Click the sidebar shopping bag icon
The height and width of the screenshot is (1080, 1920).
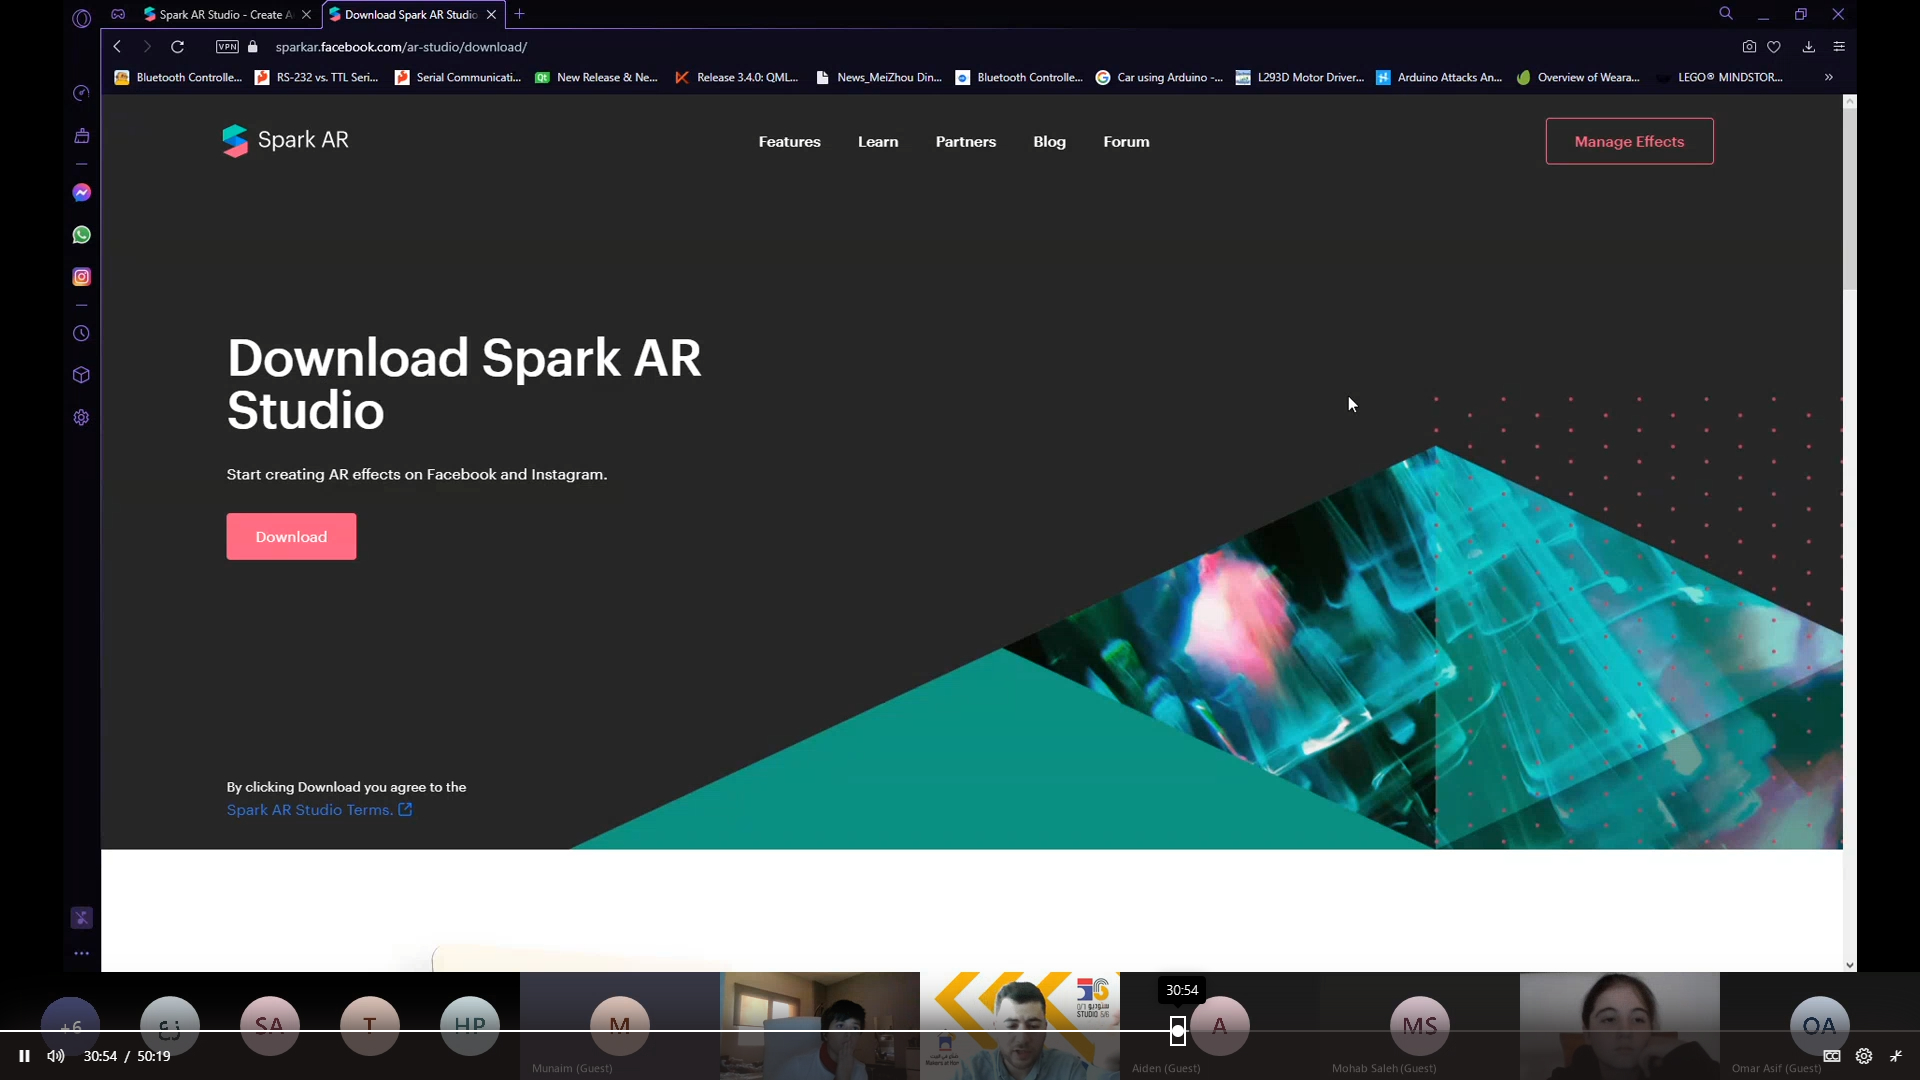click(82, 136)
